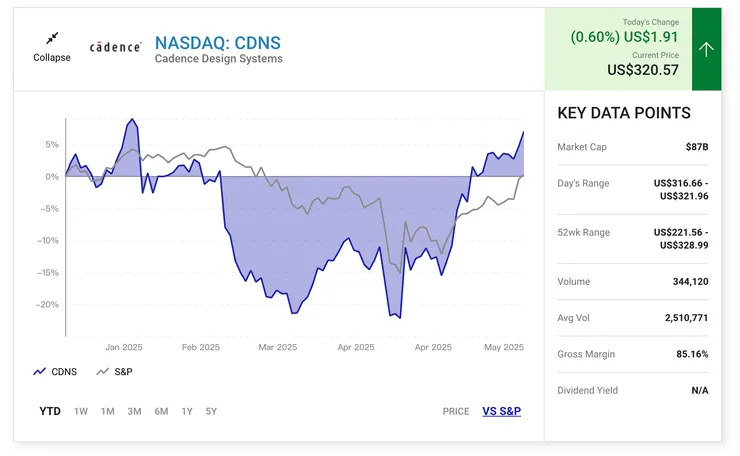This screenshot has width=740, height=456.
Task: Toggle the CDNS legend line icon
Action: point(40,372)
